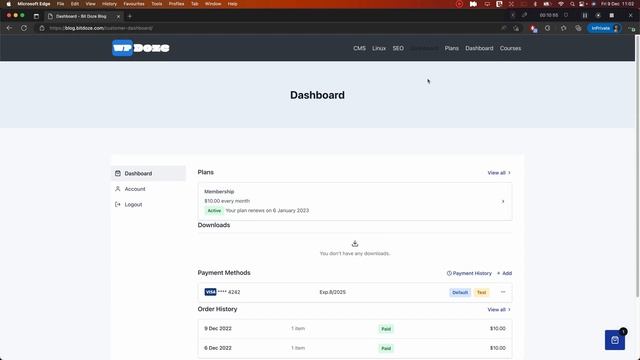Open the Dashboard item in top navigation
This screenshot has height=360, width=640.
(479, 48)
